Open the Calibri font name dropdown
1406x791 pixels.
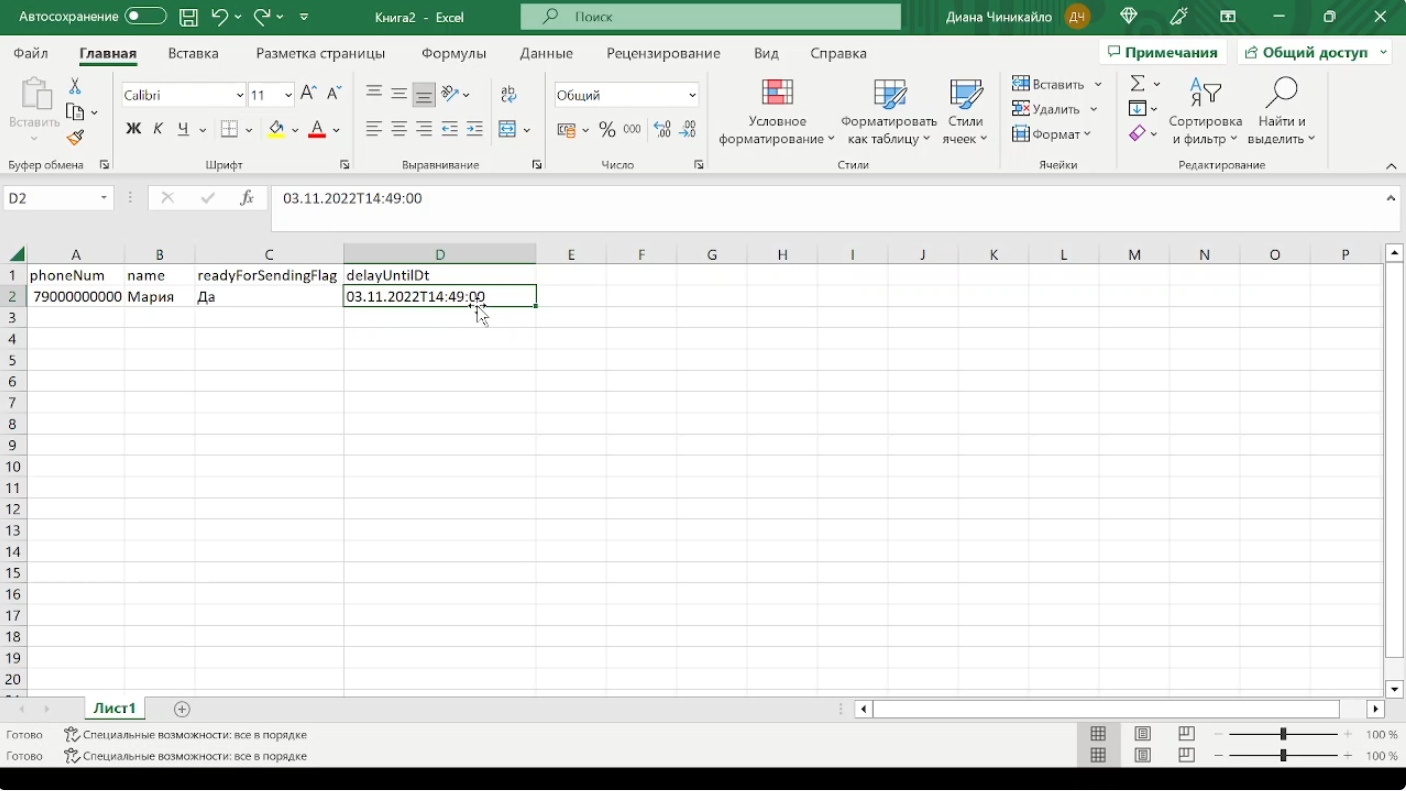(240, 95)
